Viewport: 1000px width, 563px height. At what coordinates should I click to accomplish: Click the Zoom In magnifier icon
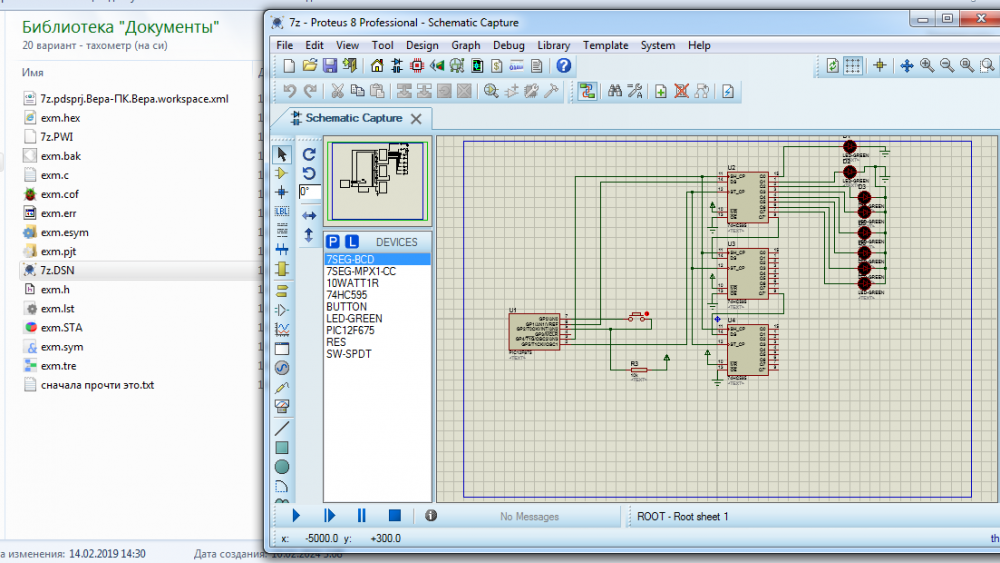point(927,66)
